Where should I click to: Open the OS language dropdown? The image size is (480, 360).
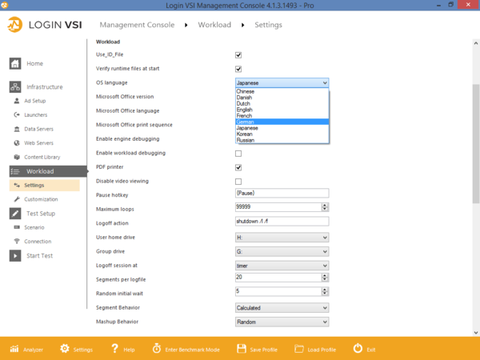[282, 83]
